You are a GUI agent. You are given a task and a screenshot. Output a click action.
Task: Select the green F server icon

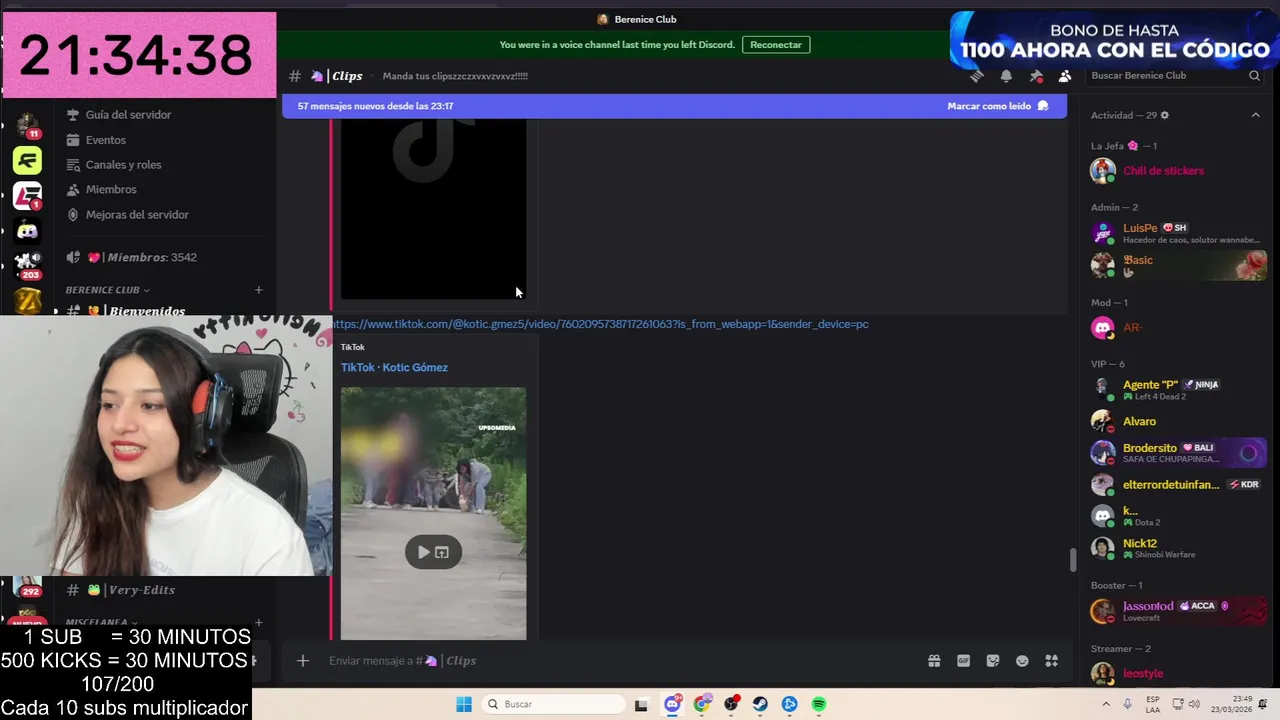coord(27,160)
